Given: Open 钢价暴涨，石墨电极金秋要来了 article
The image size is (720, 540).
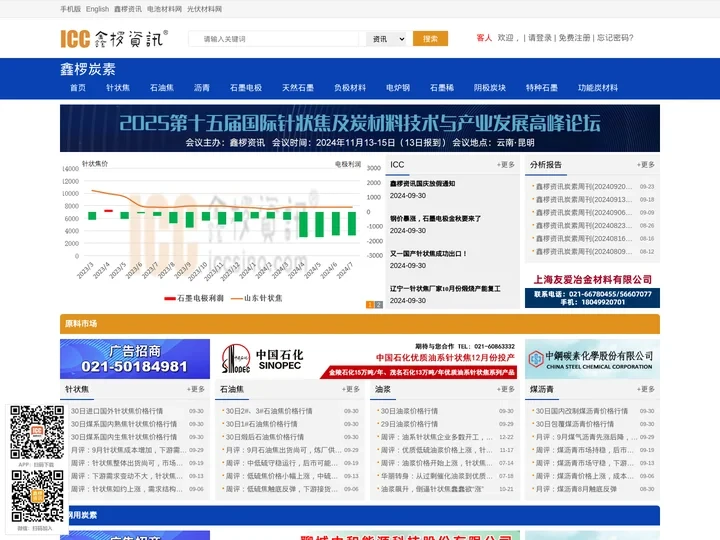Looking at the screenshot, I should (435, 219).
